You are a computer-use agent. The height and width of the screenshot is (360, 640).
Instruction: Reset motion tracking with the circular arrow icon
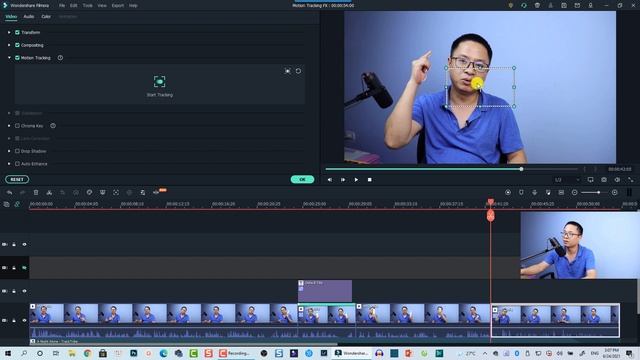pyautogui.click(x=298, y=71)
